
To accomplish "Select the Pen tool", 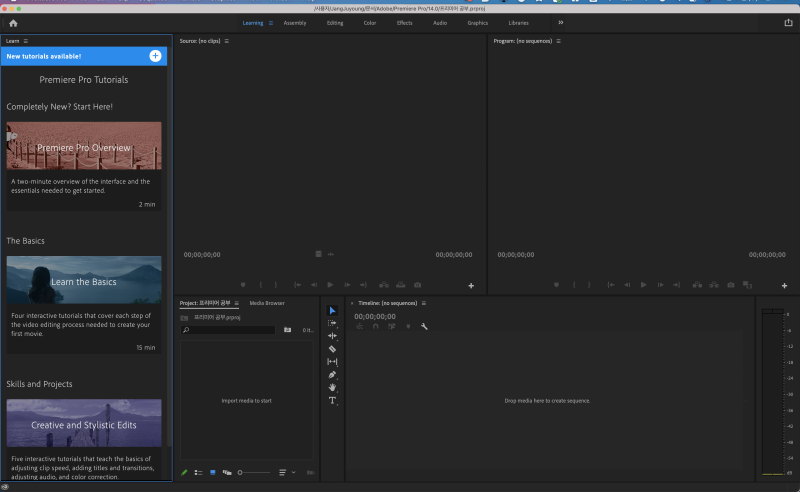I will click(332, 375).
